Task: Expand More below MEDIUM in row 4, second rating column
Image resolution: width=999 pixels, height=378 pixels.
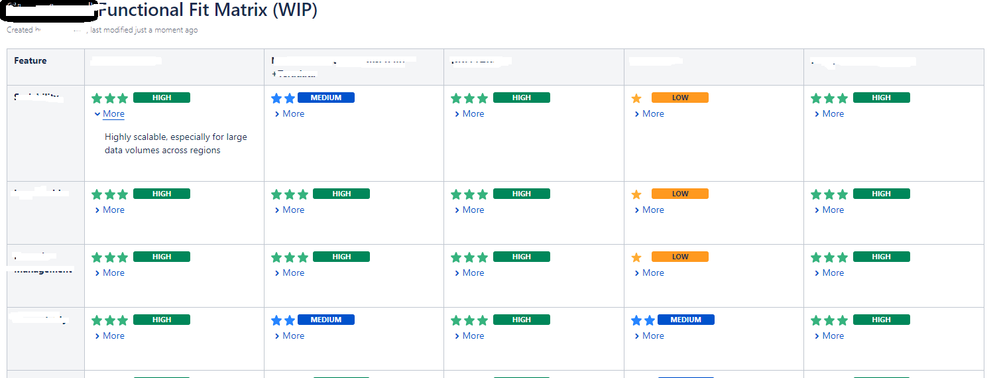Action: pos(289,336)
